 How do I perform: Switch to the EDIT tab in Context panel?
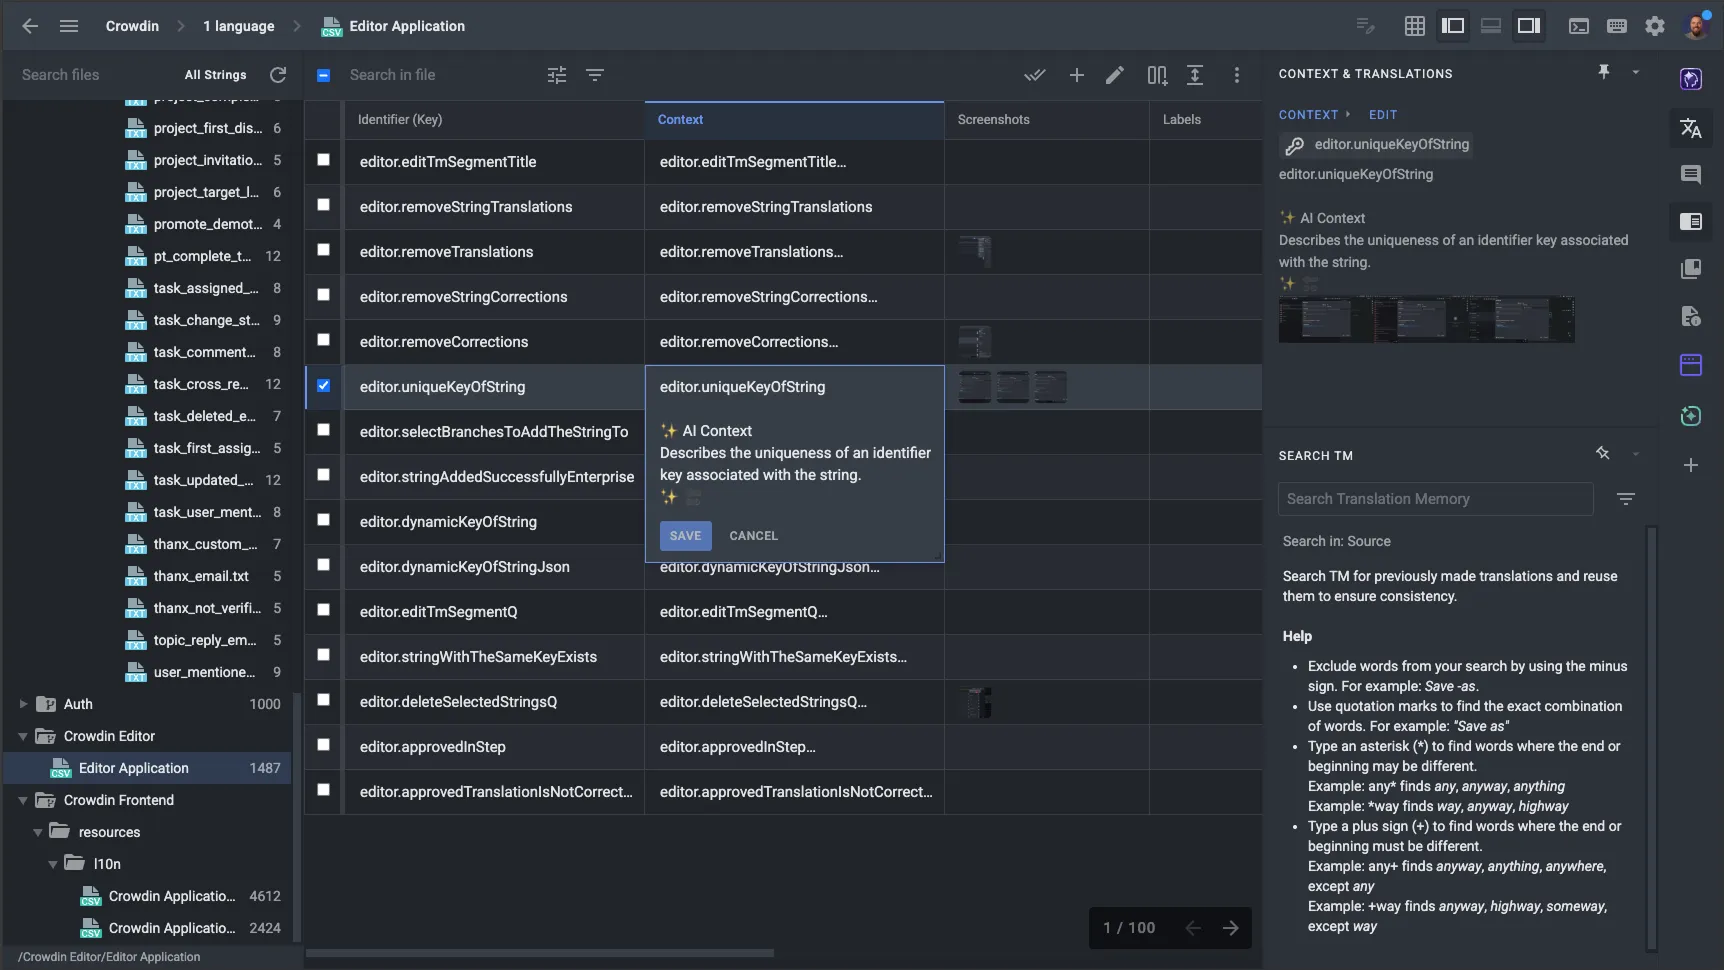click(x=1383, y=114)
